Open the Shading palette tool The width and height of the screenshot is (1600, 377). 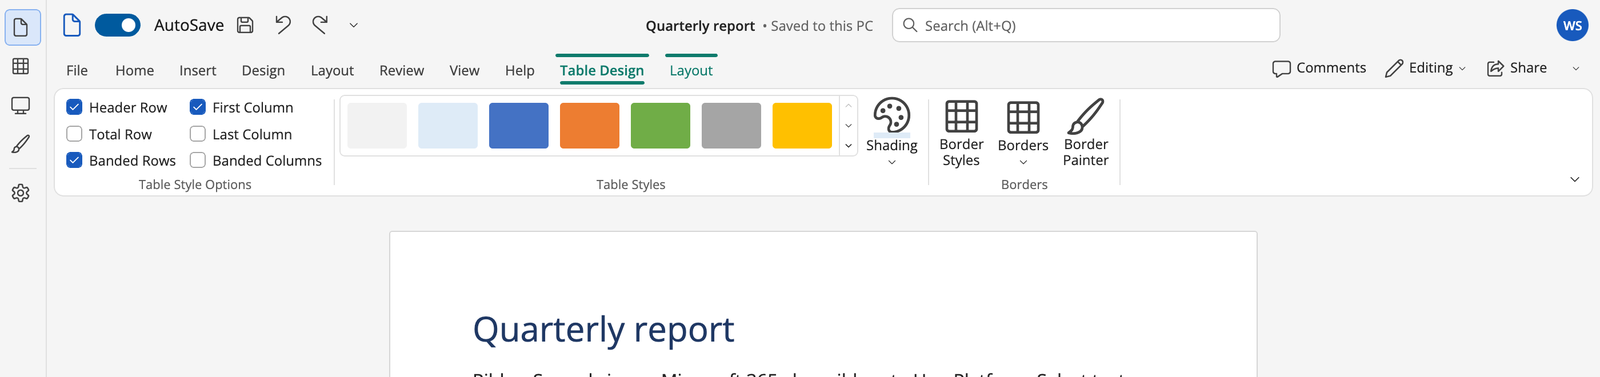(x=892, y=132)
